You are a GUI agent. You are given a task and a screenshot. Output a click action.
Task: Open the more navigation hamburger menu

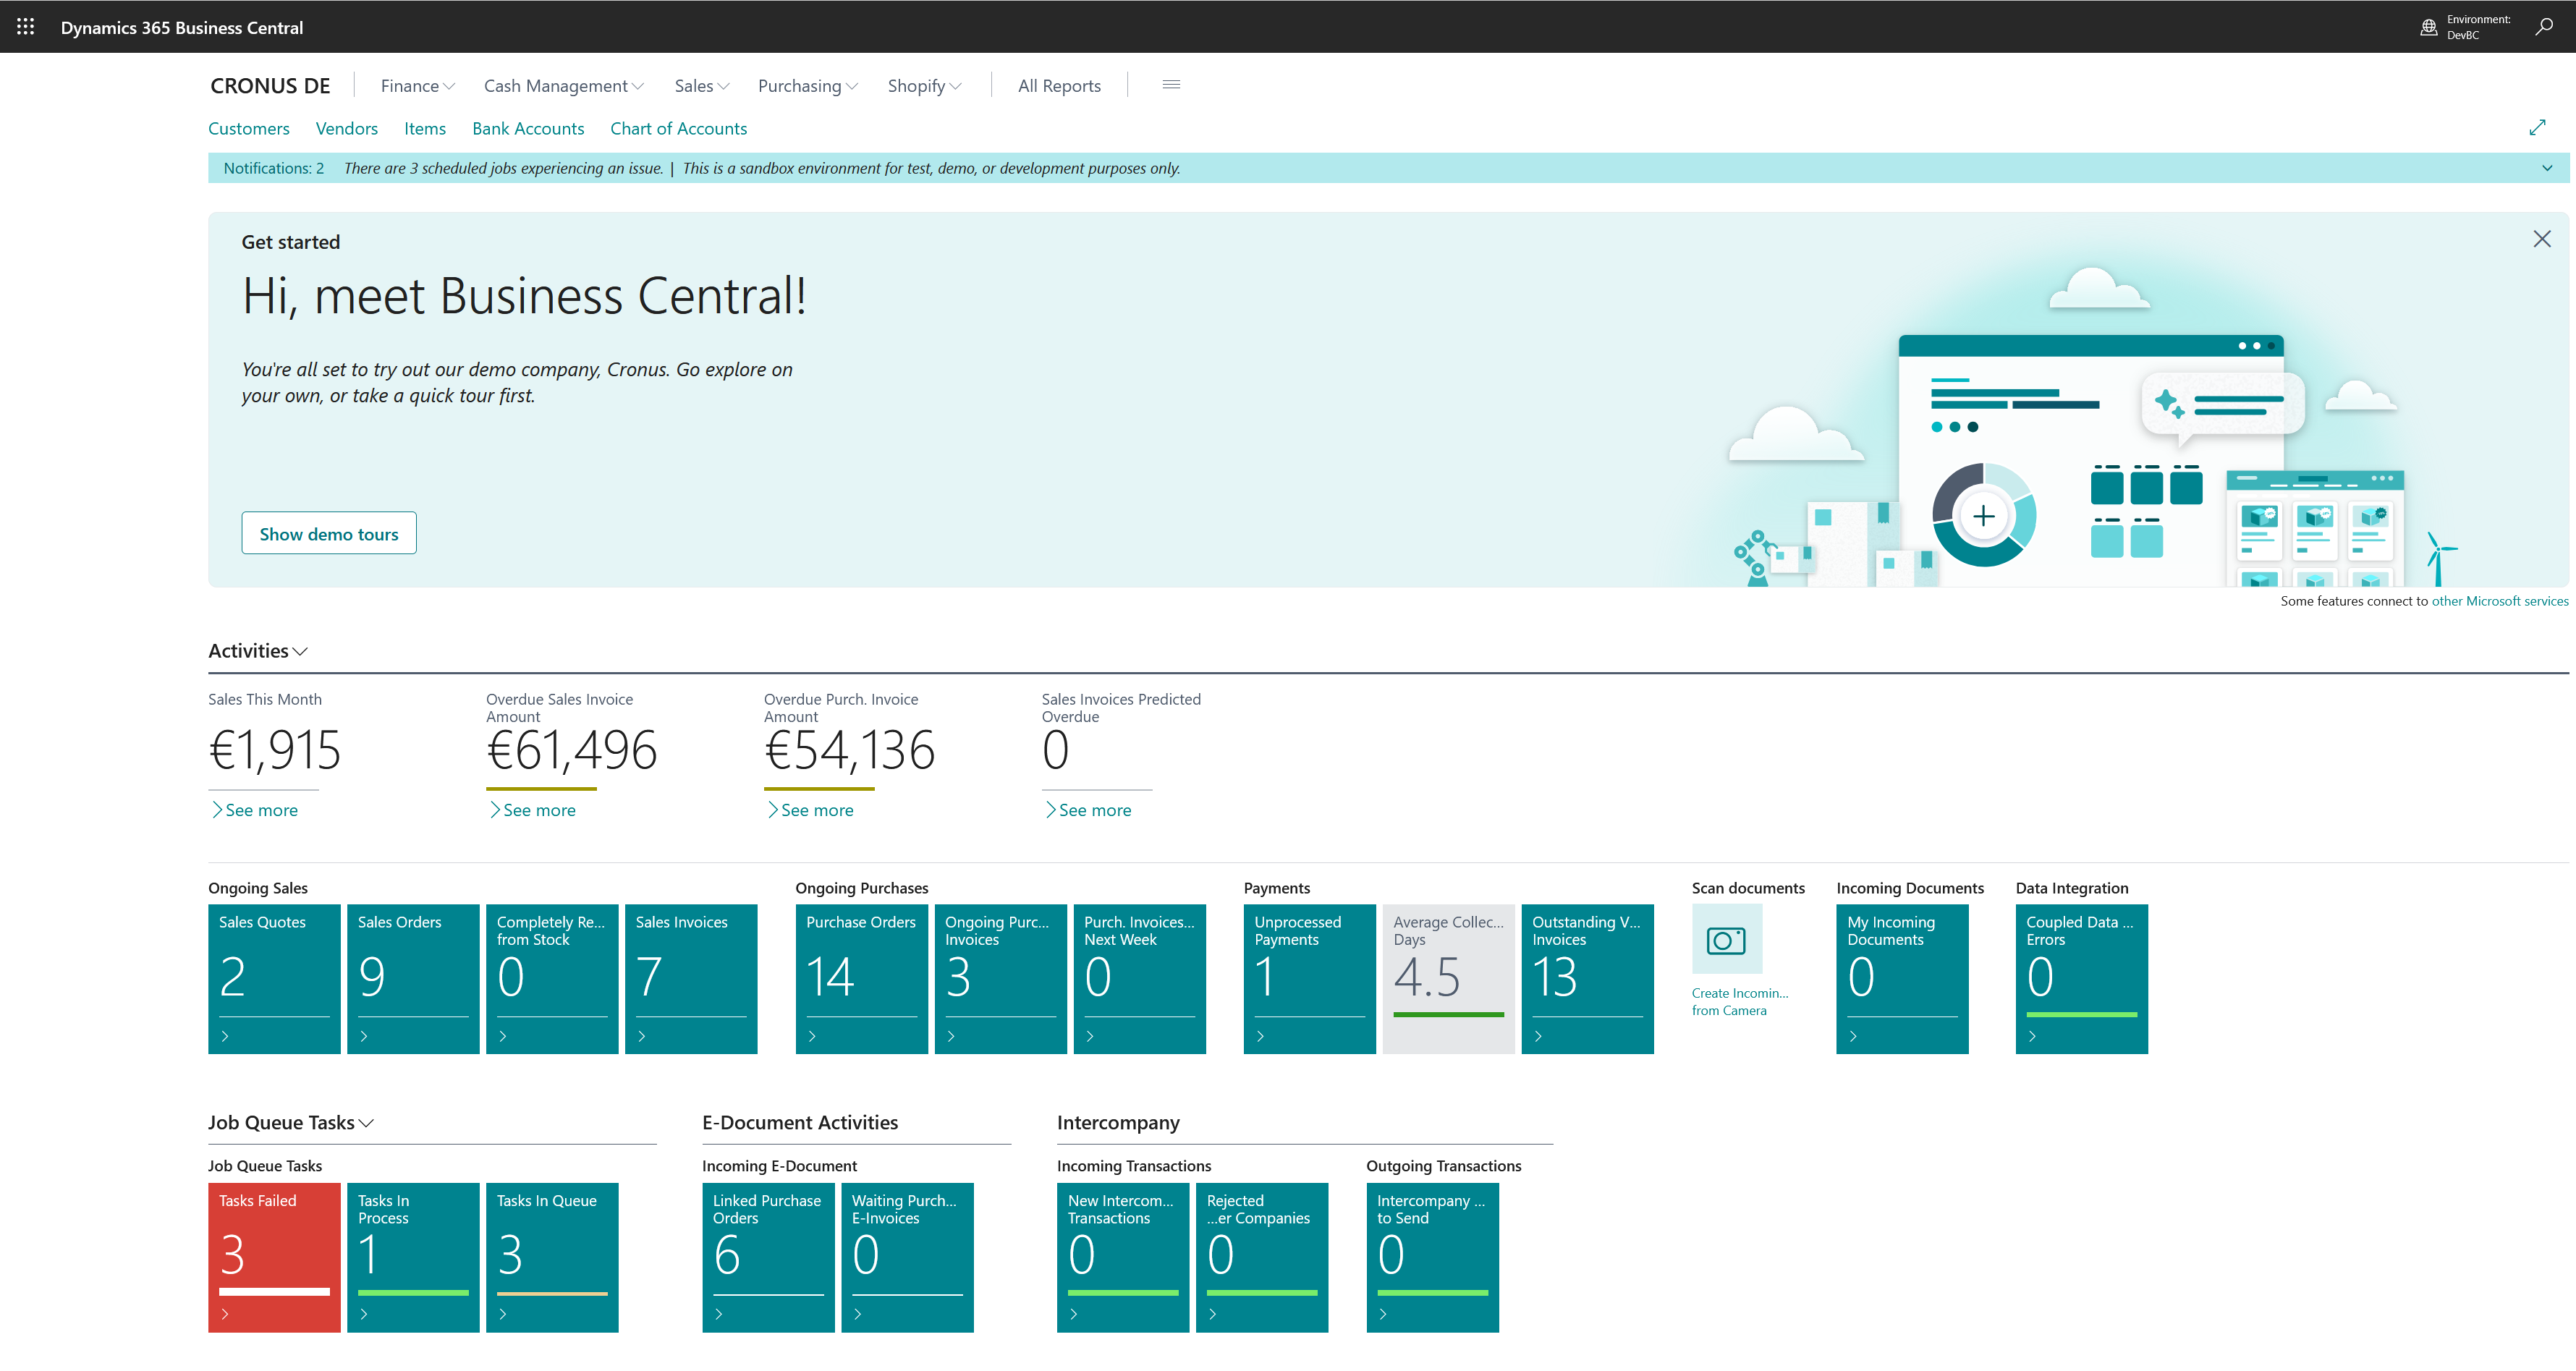click(1171, 85)
